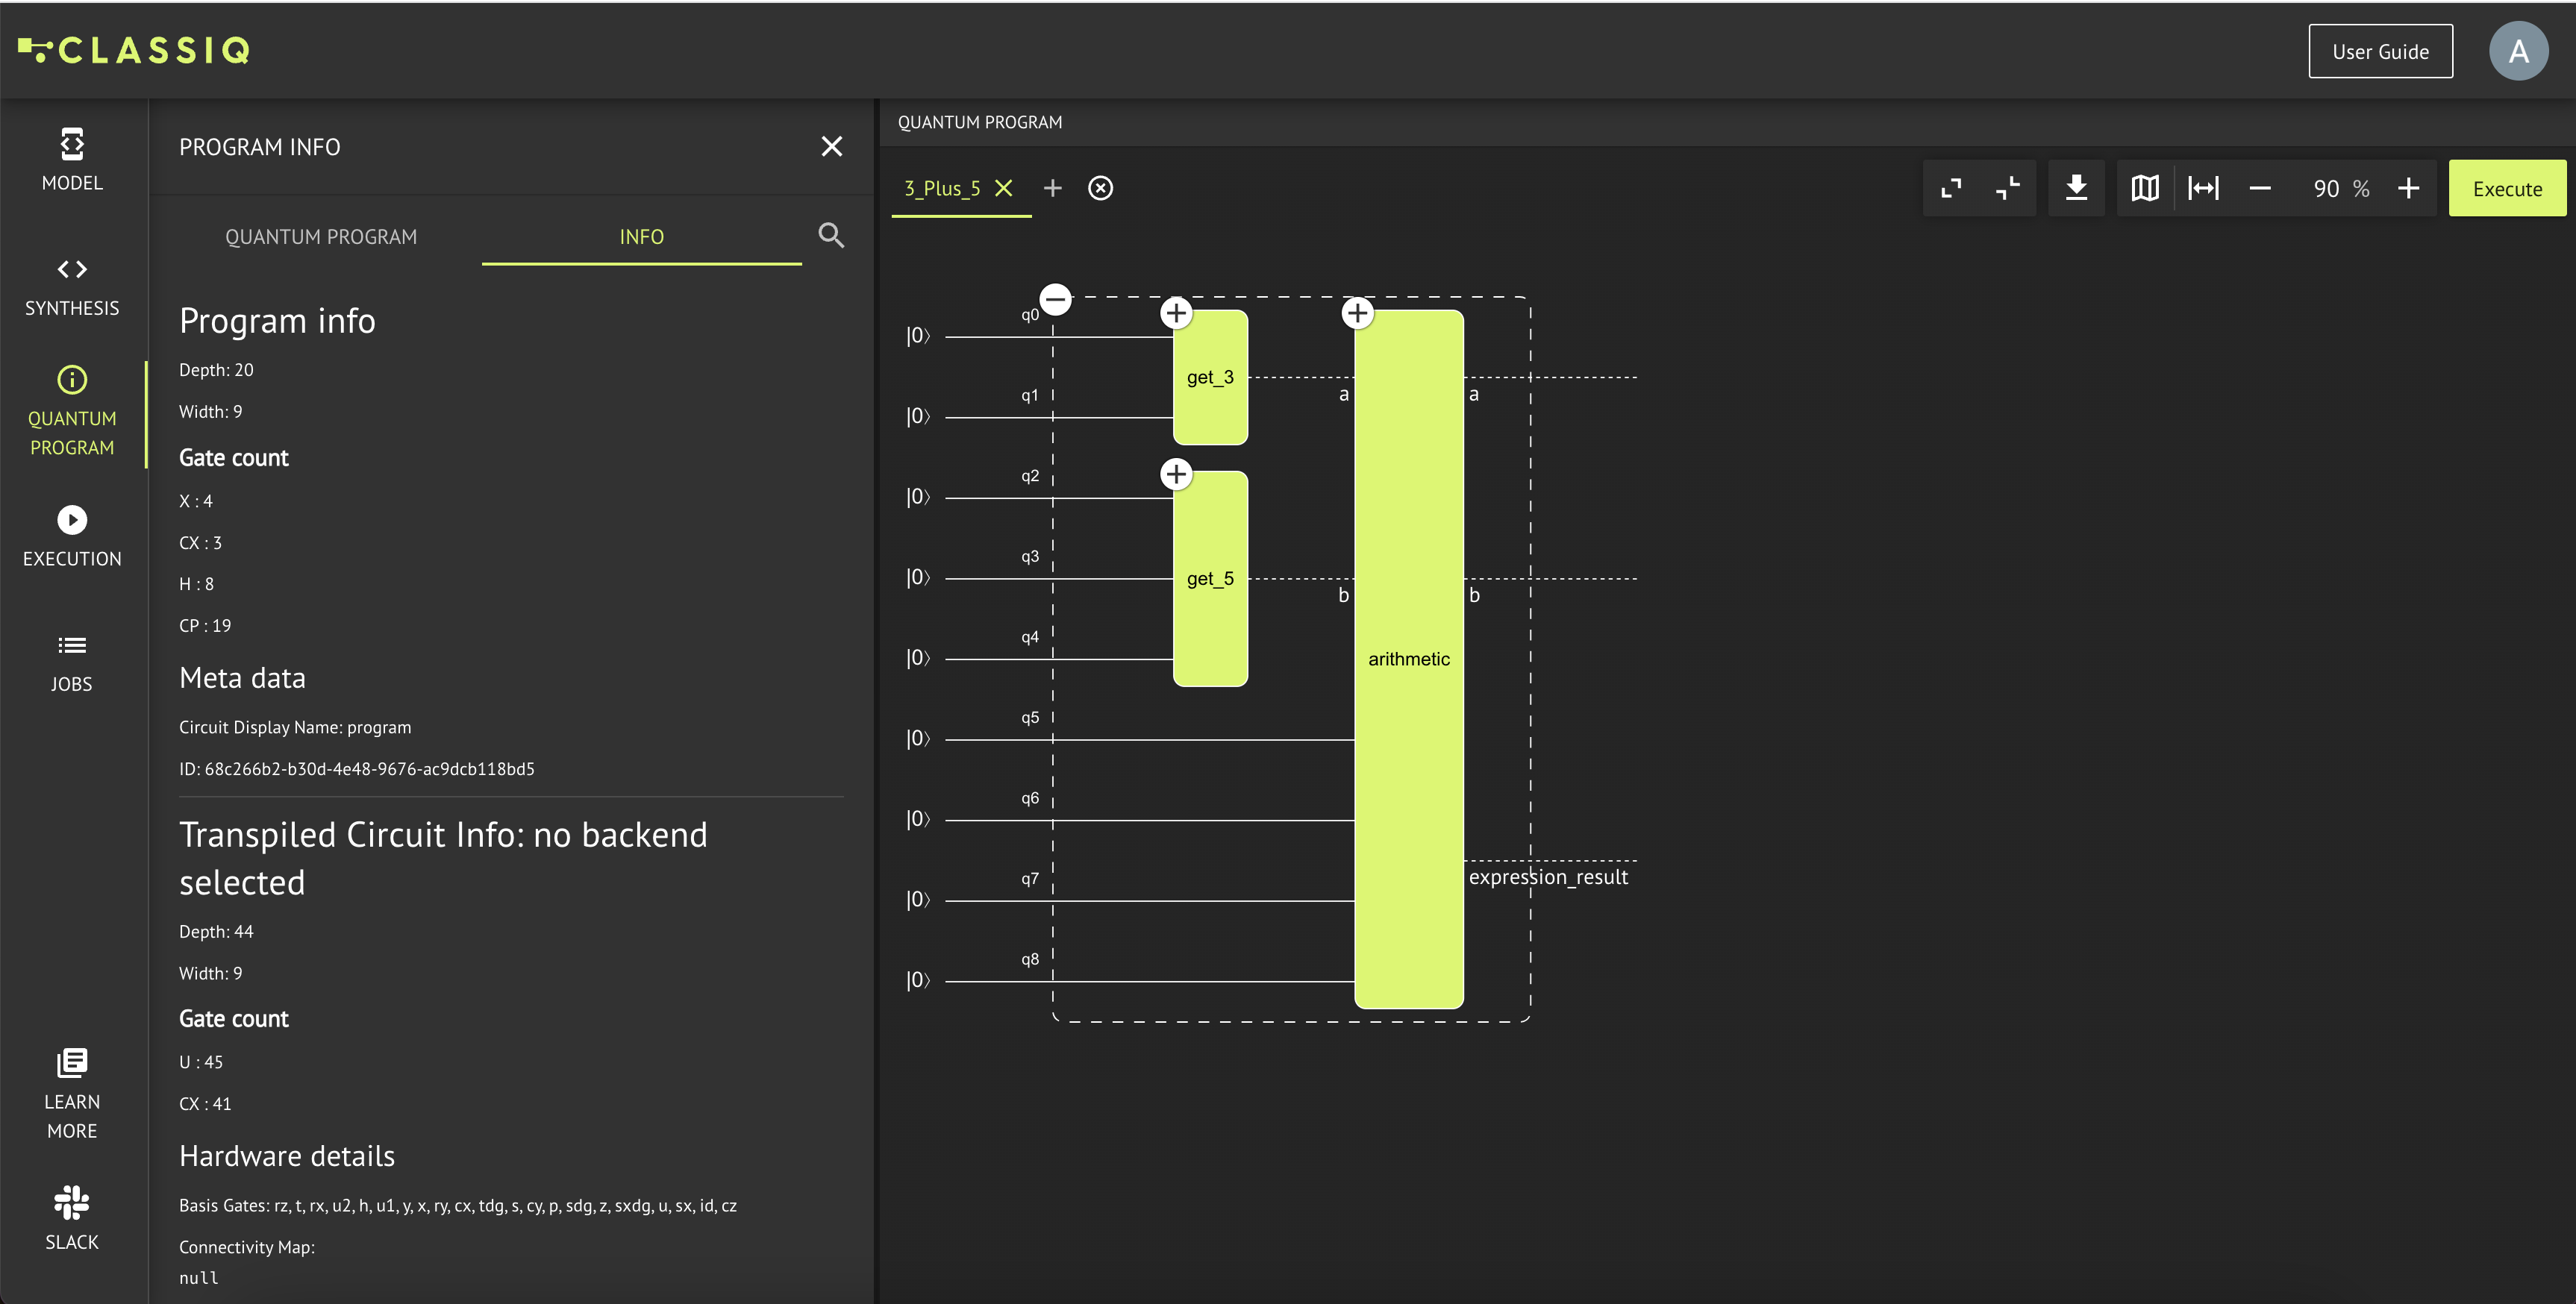Viewport: 2576px width, 1304px height.
Task: Click the fit-to-width toolbar icon
Action: tap(2203, 188)
